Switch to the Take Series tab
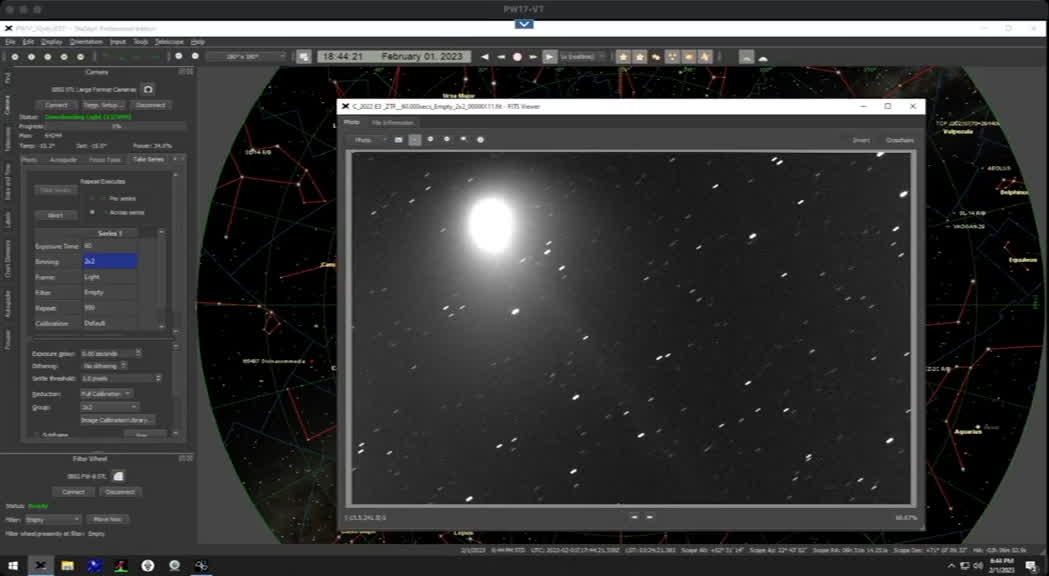Image resolution: width=1049 pixels, height=576 pixels. pos(148,160)
